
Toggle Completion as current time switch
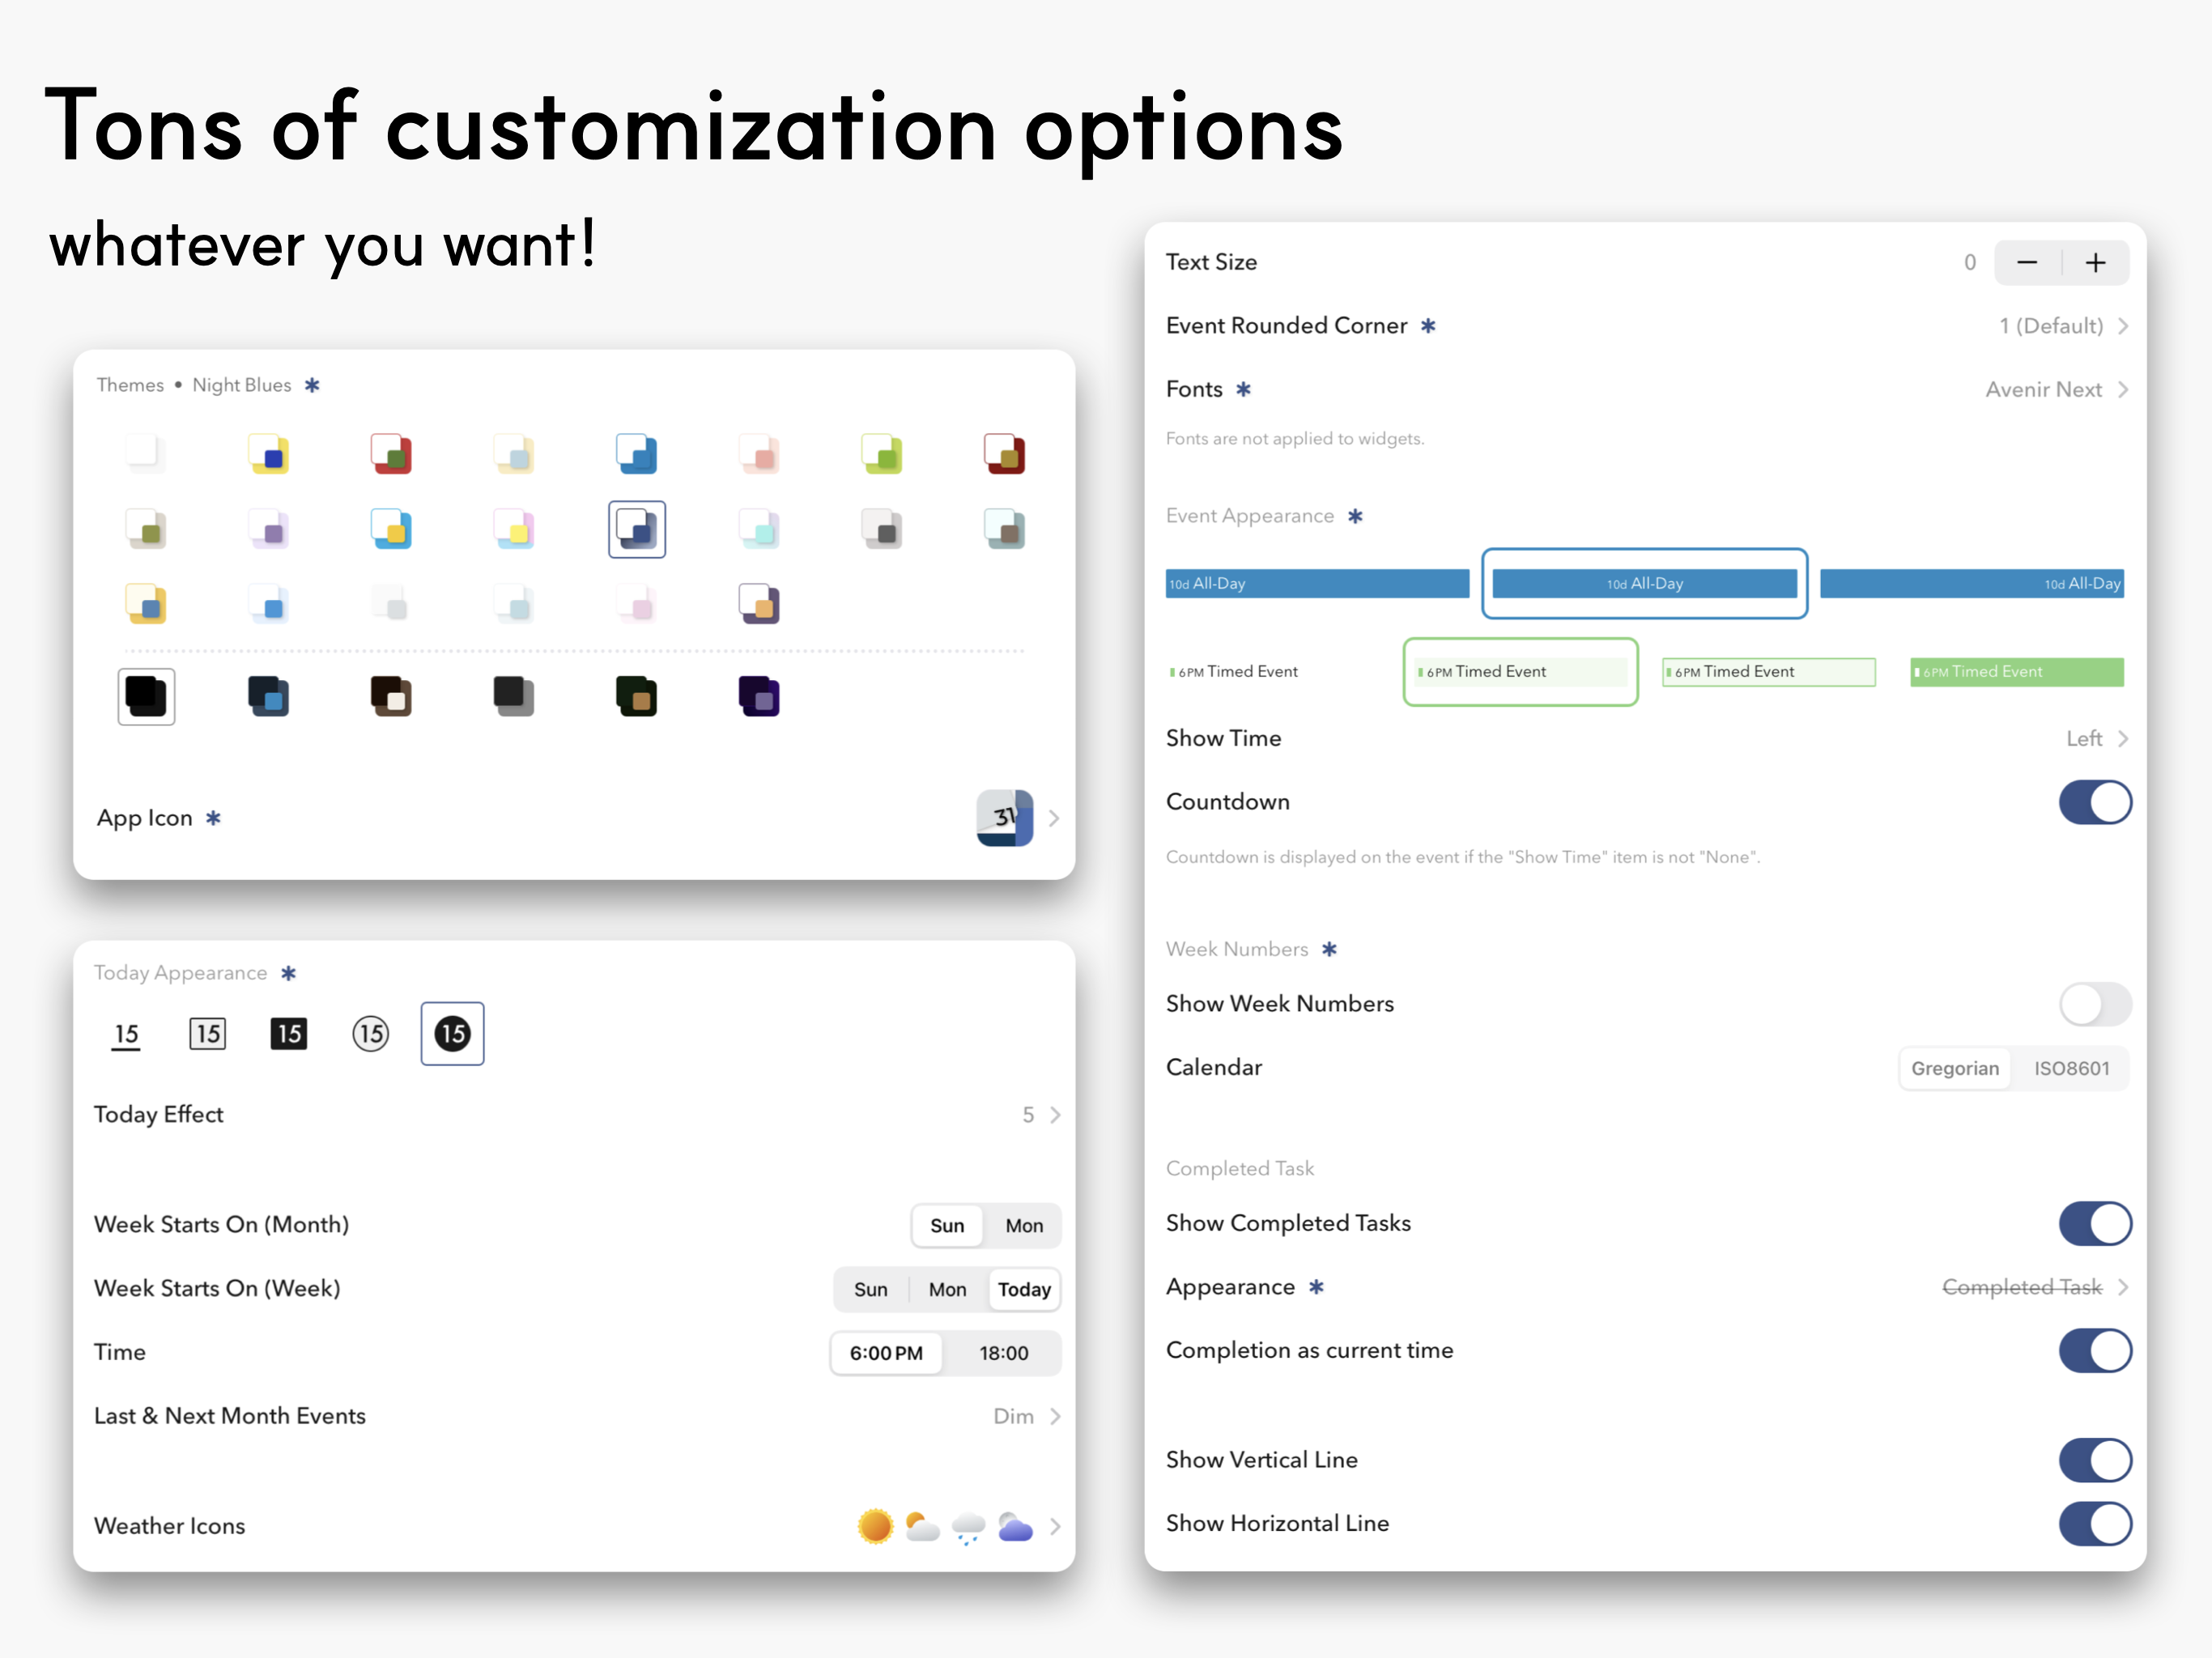click(x=2095, y=1351)
